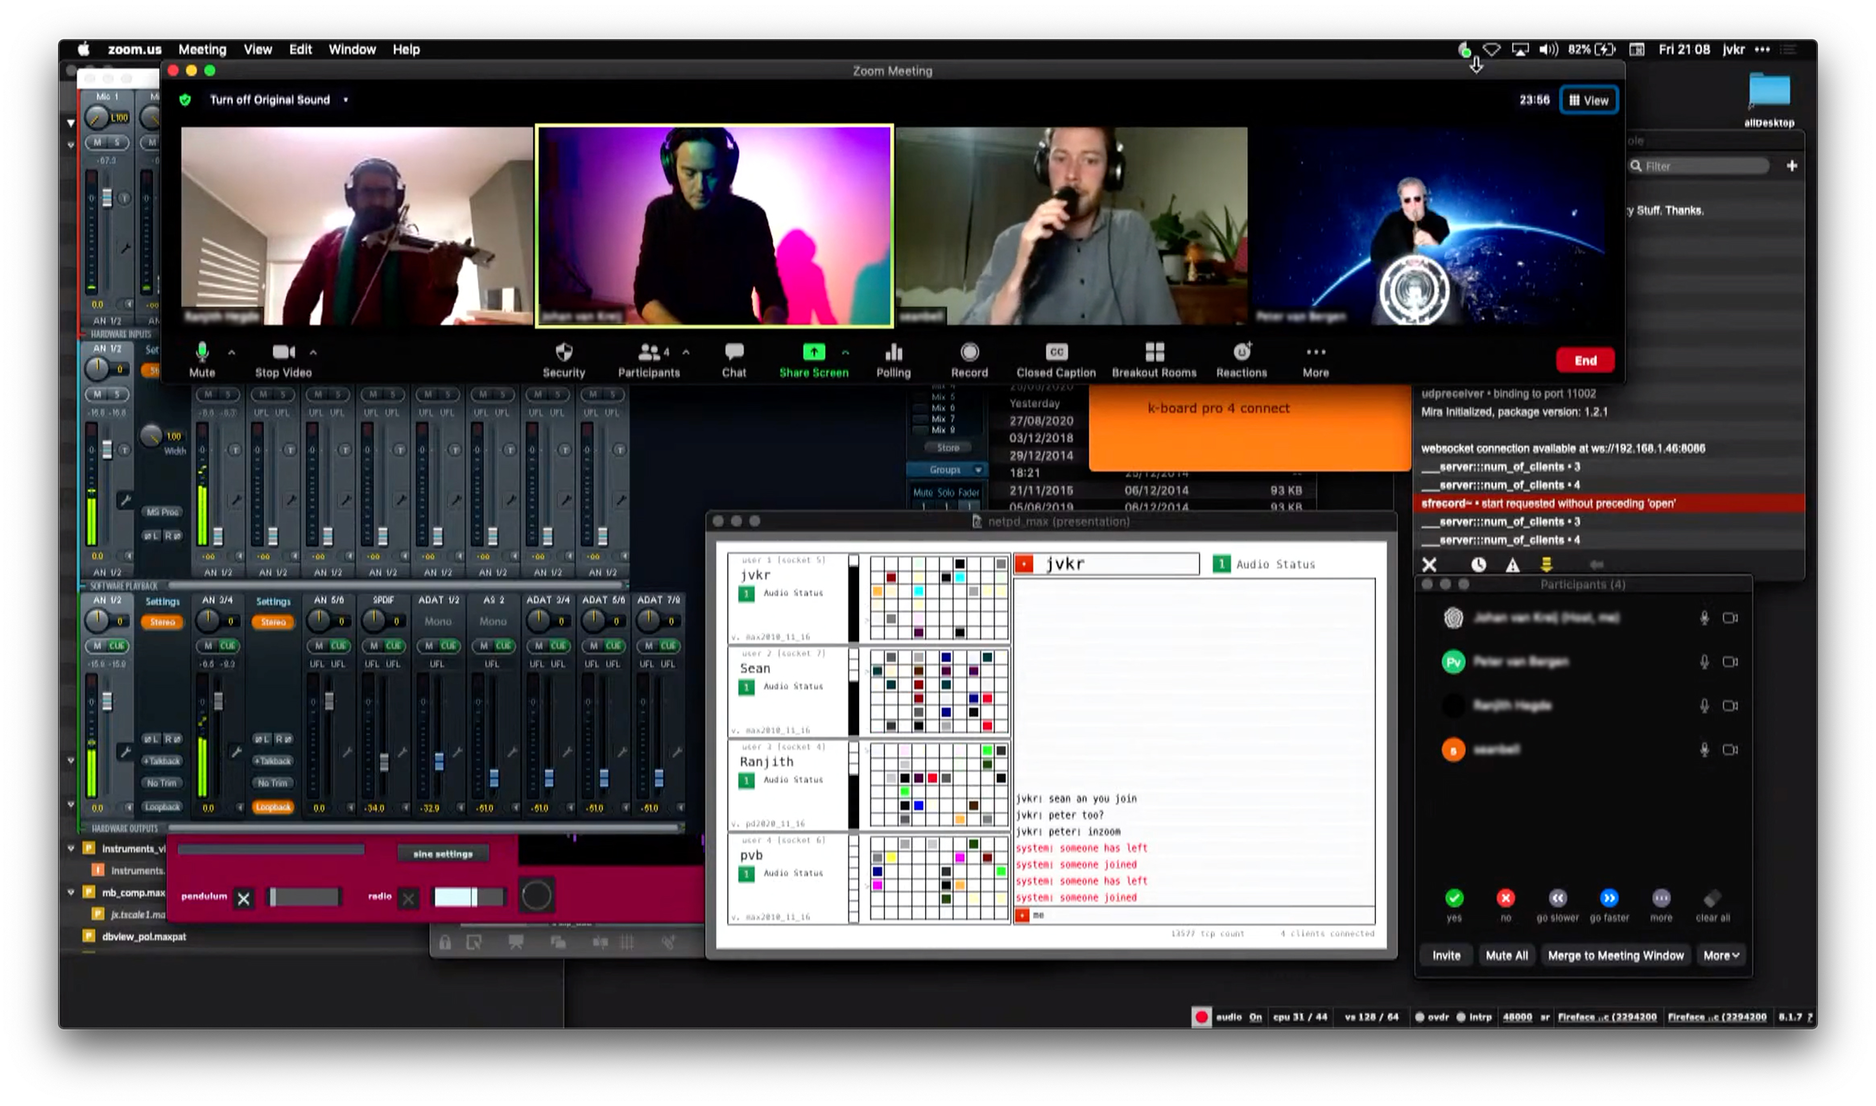Open the Meeting menu
Screen dimensions: 1876x1106
point(202,49)
